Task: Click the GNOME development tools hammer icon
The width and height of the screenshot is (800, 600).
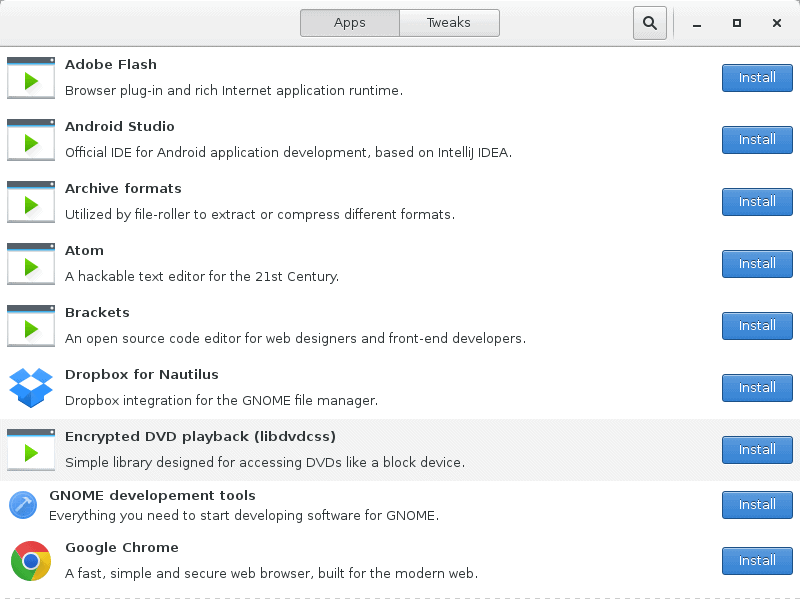Action: coord(23,505)
